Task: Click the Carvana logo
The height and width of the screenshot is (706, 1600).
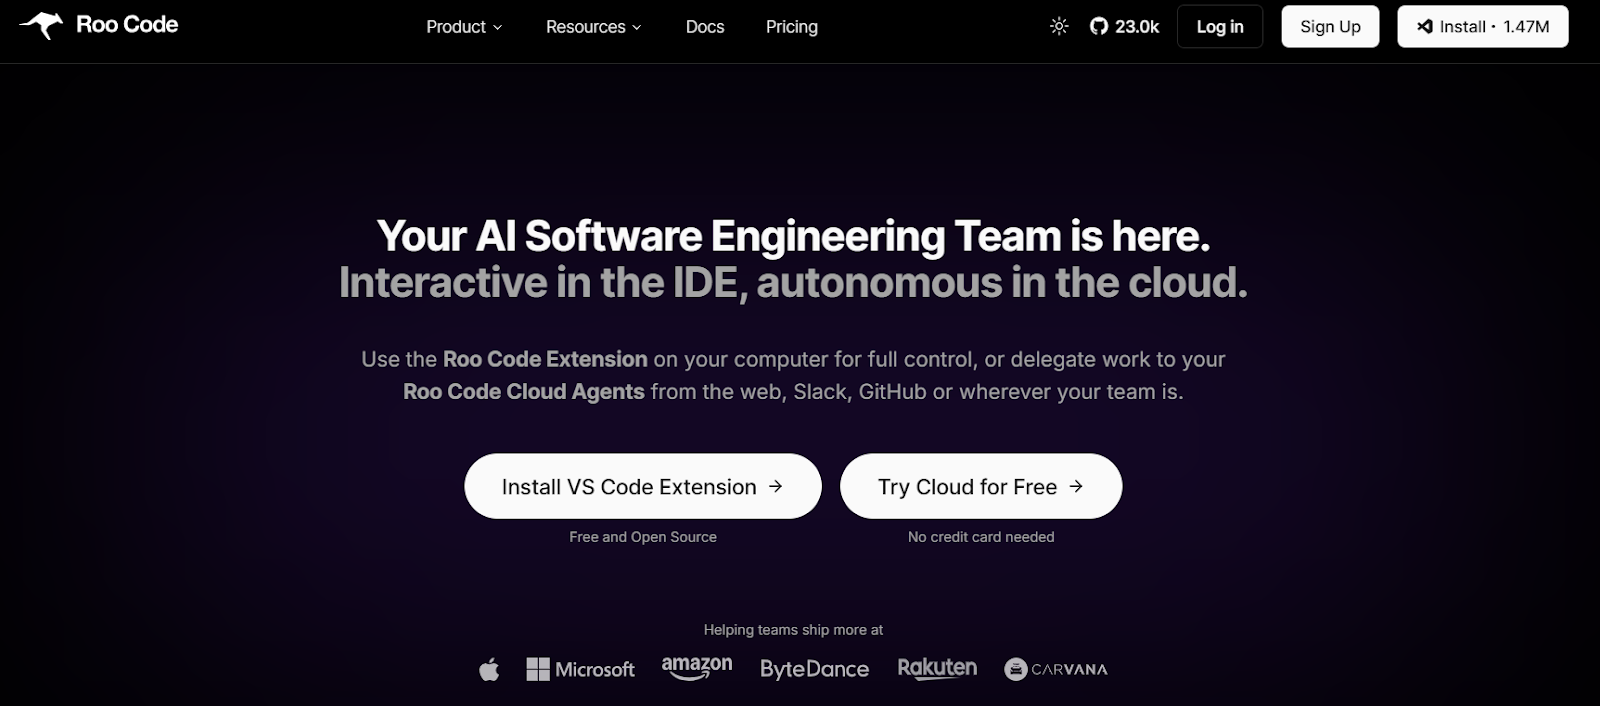Action: point(1056,668)
